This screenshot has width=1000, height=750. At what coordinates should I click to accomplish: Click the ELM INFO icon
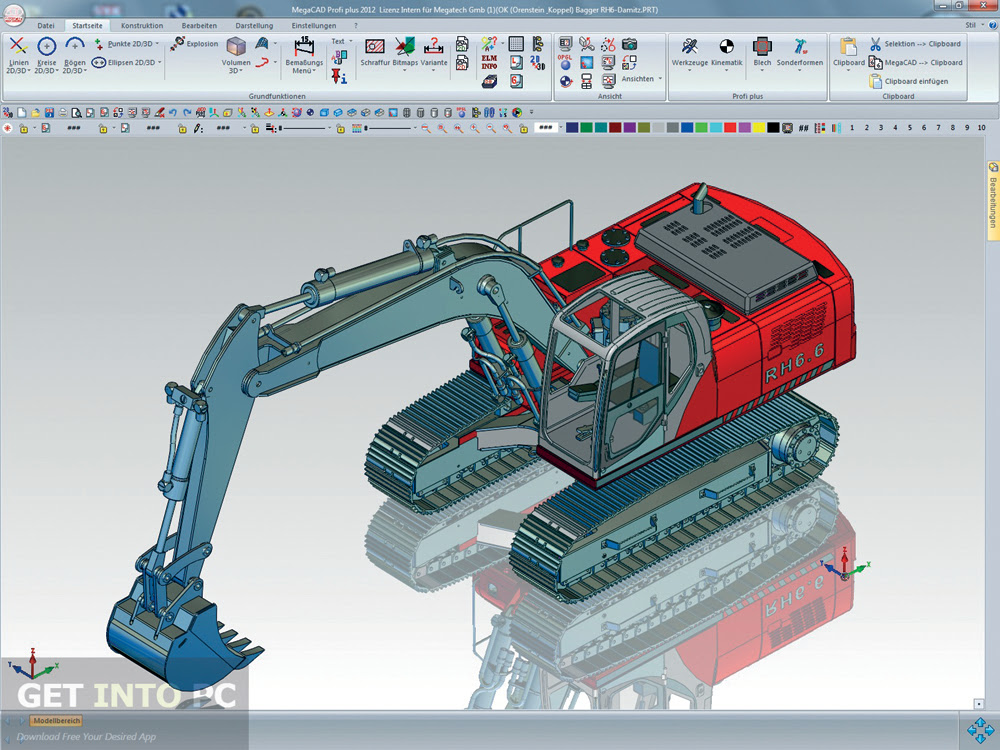(x=489, y=62)
